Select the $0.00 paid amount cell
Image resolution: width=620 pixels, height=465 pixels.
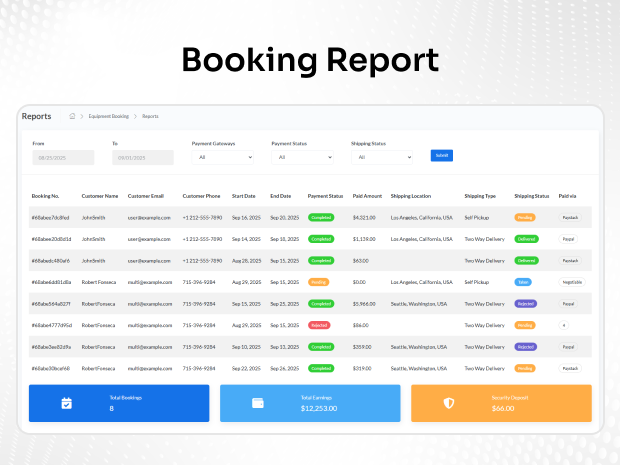(x=359, y=282)
